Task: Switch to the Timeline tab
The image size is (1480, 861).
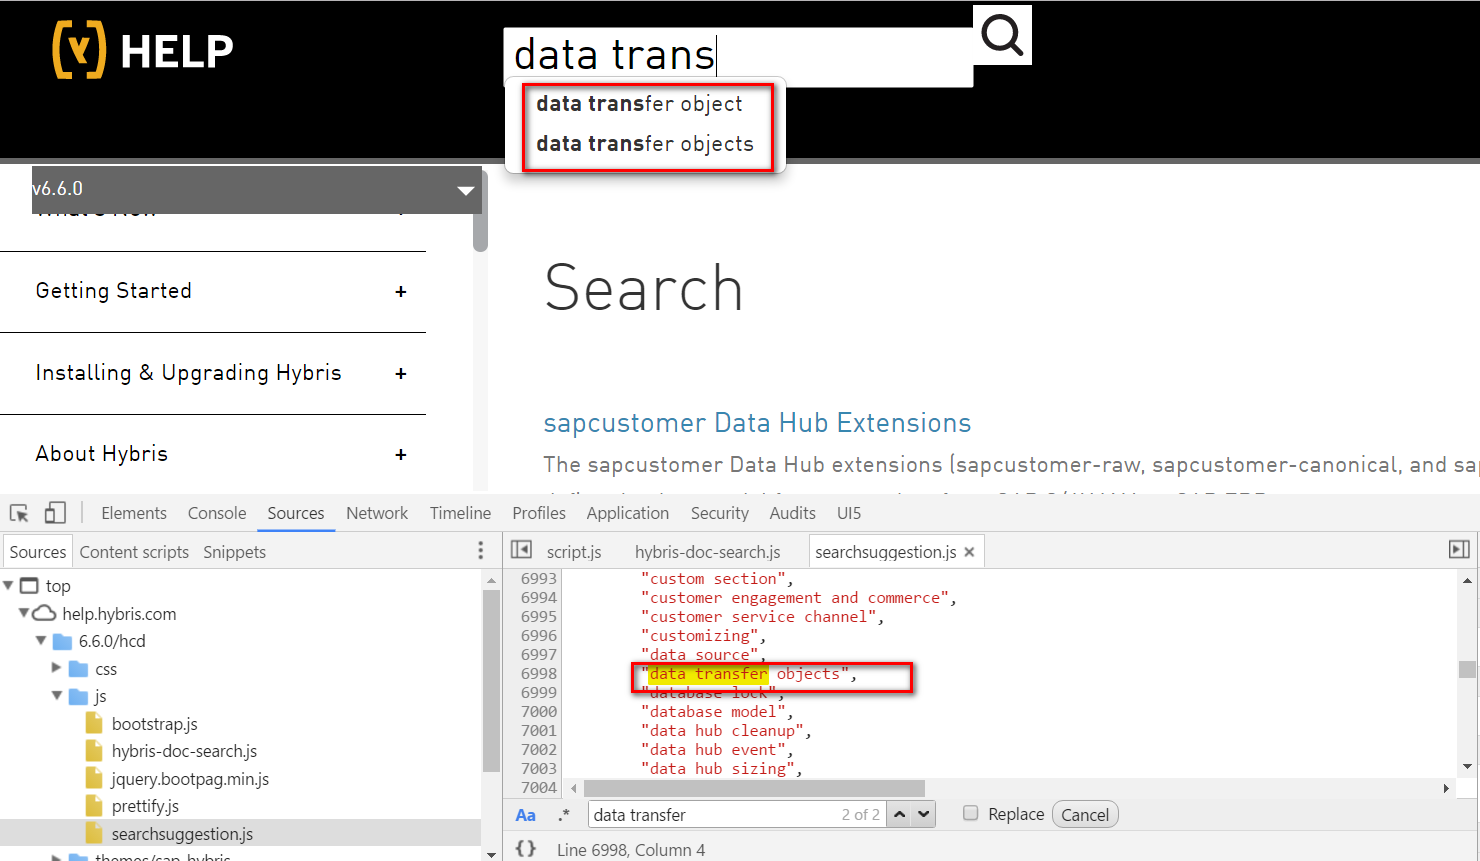Action: 460,513
